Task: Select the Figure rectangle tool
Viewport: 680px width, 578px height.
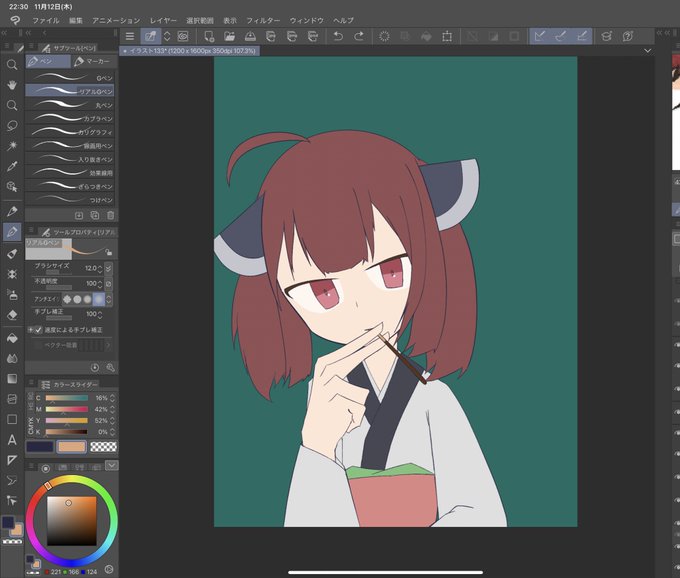Action: click(12, 419)
